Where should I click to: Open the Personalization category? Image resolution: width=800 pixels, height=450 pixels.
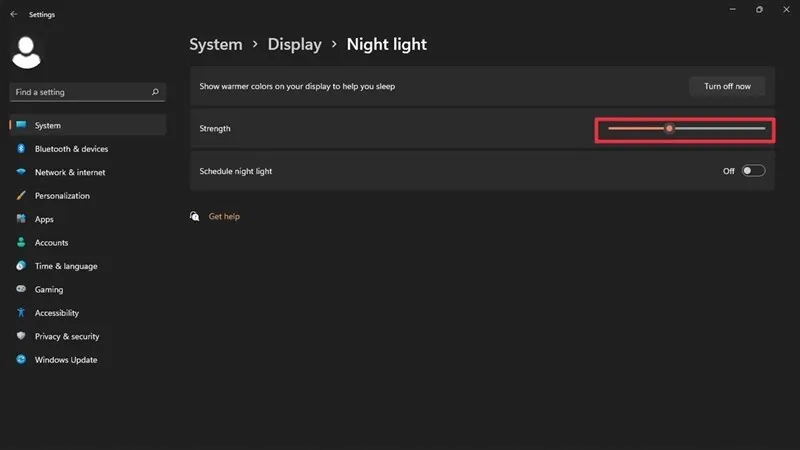pos(88,195)
